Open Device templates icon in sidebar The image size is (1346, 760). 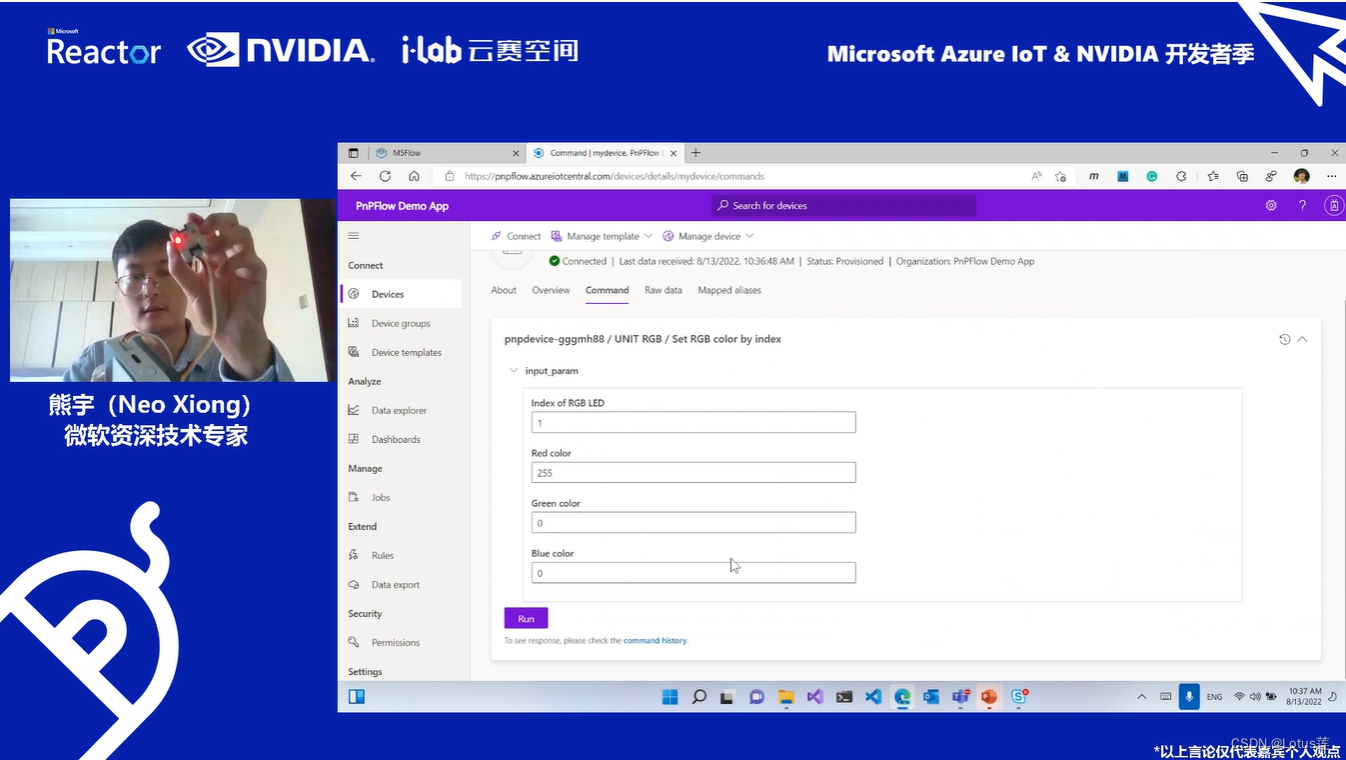(x=353, y=352)
